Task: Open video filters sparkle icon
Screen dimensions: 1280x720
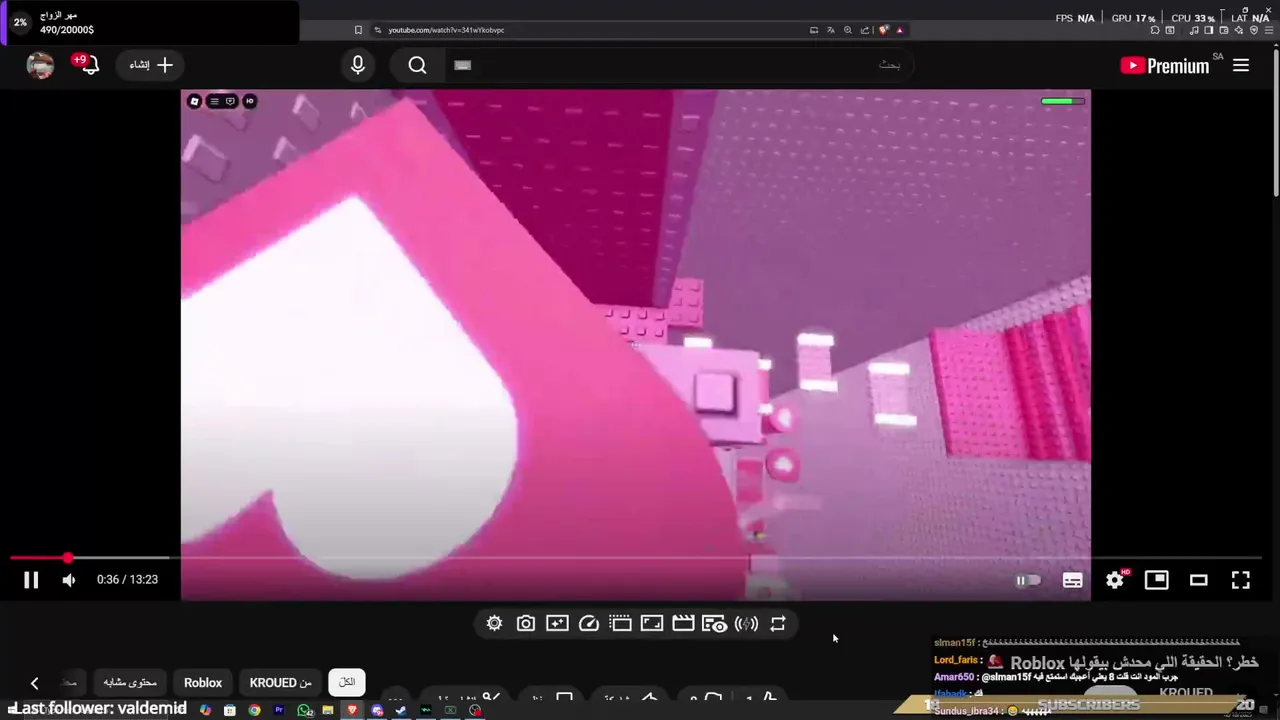Action: click(557, 623)
